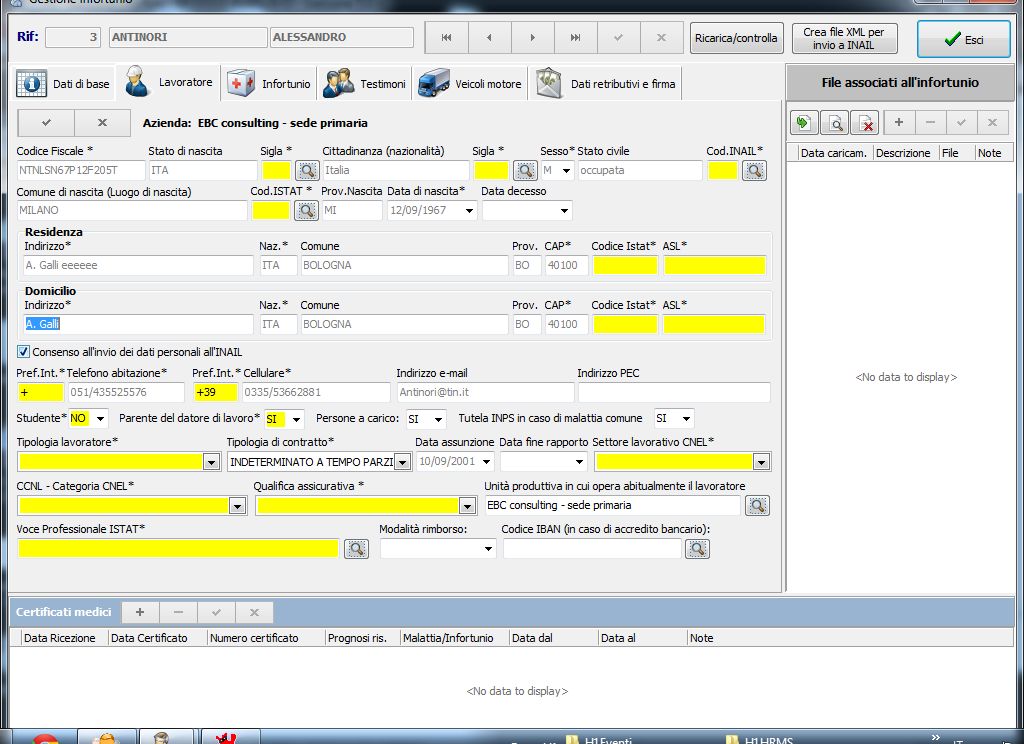Add a new Certificati medici row

(x=140, y=612)
